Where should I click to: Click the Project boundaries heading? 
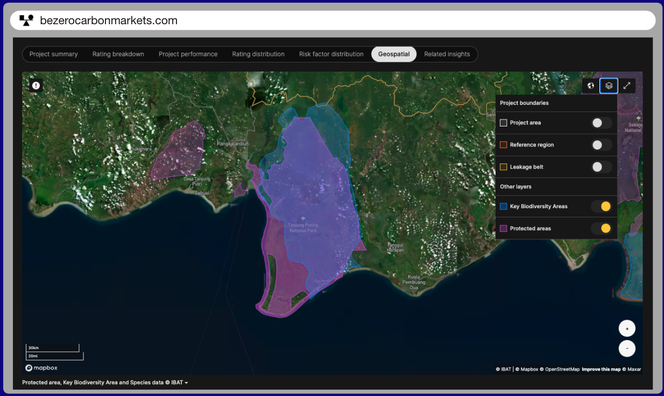524,103
